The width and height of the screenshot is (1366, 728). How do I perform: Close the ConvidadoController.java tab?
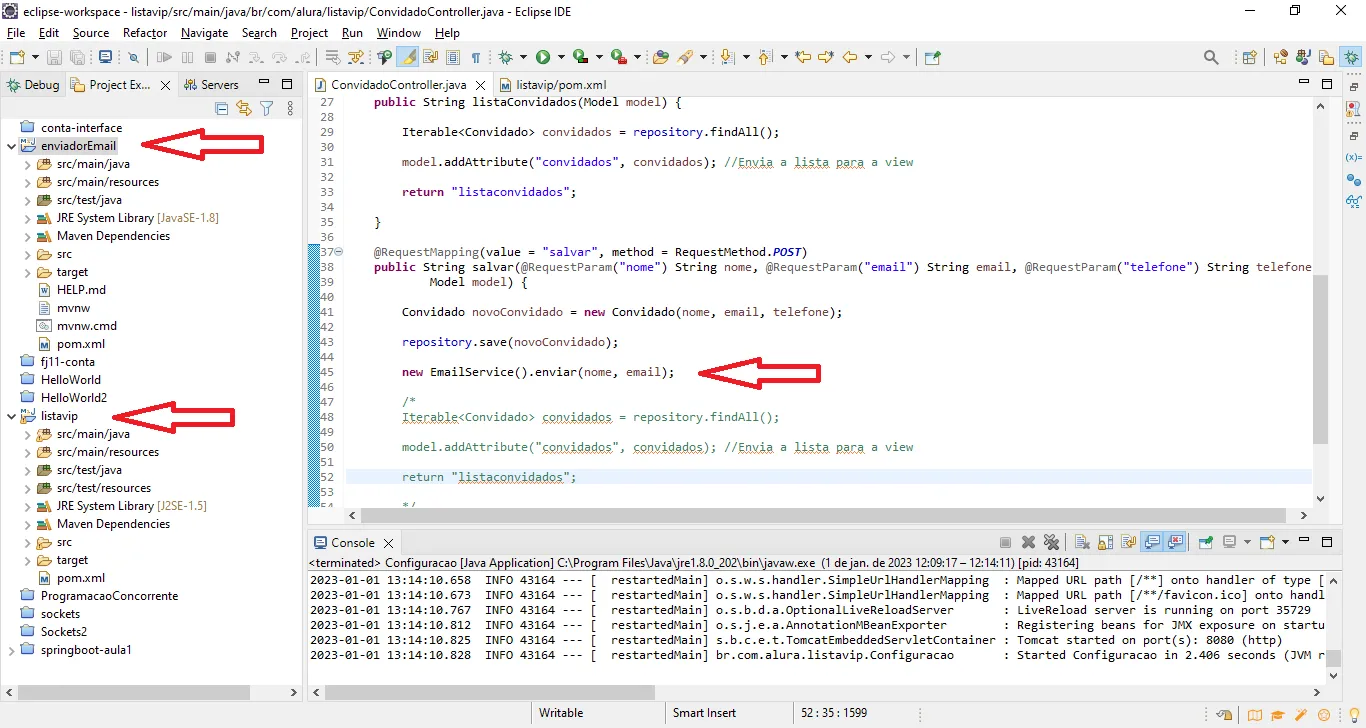click(x=481, y=85)
